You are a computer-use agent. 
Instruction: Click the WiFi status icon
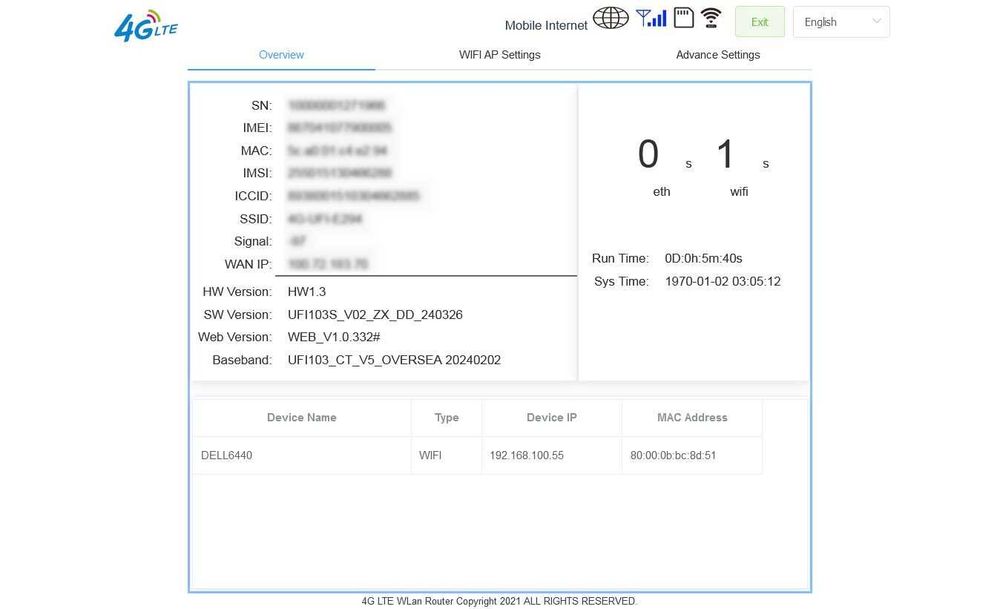pyautogui.click(x=711, y=18)
